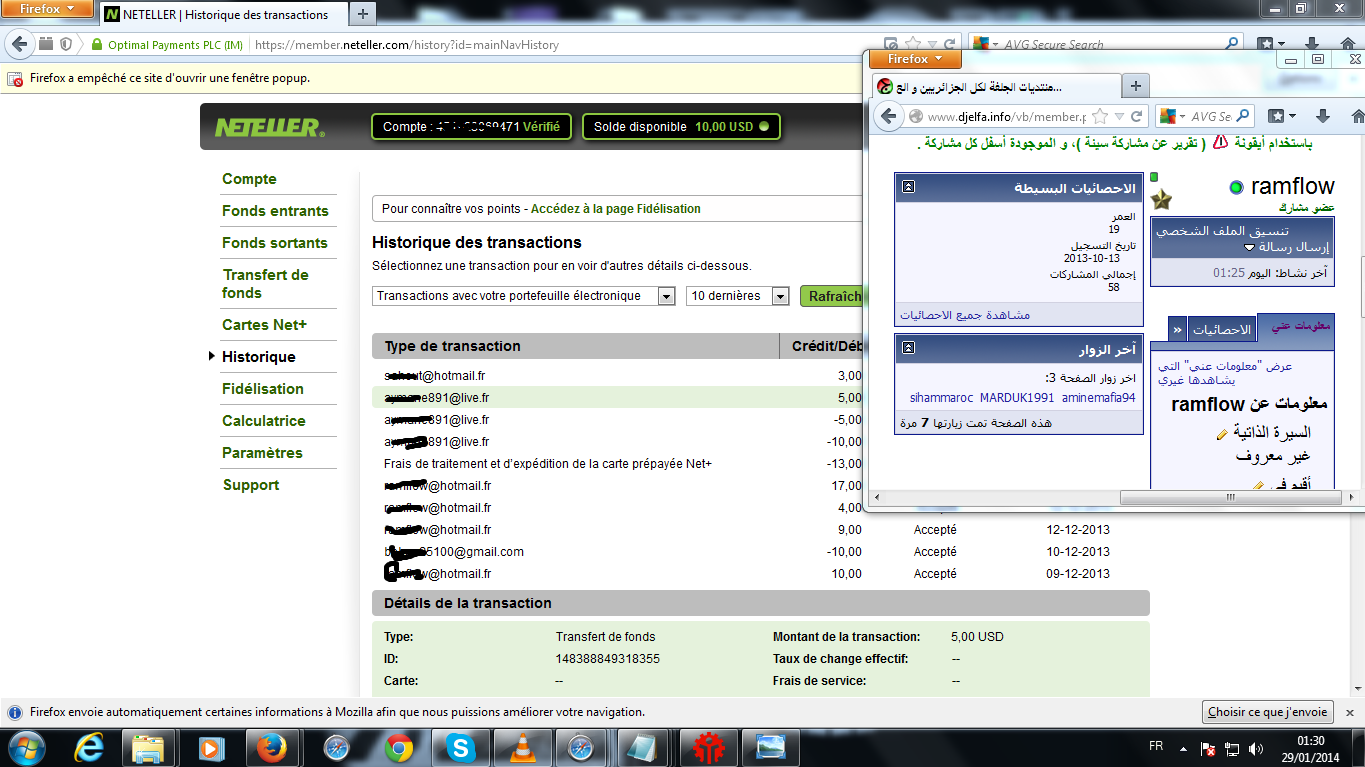Open Google Chrome from taskbar
The height and width of the screenshot is (767, 1365).
399,747
